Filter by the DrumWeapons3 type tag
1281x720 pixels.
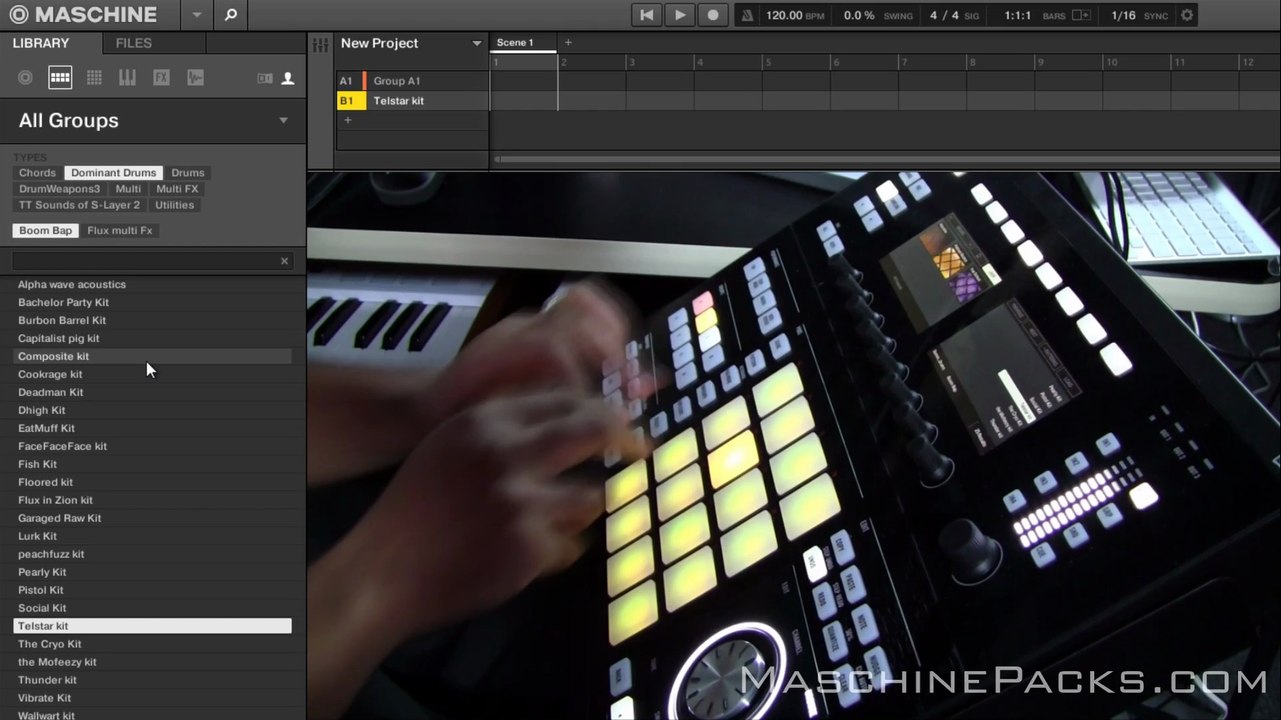(60, 189)
